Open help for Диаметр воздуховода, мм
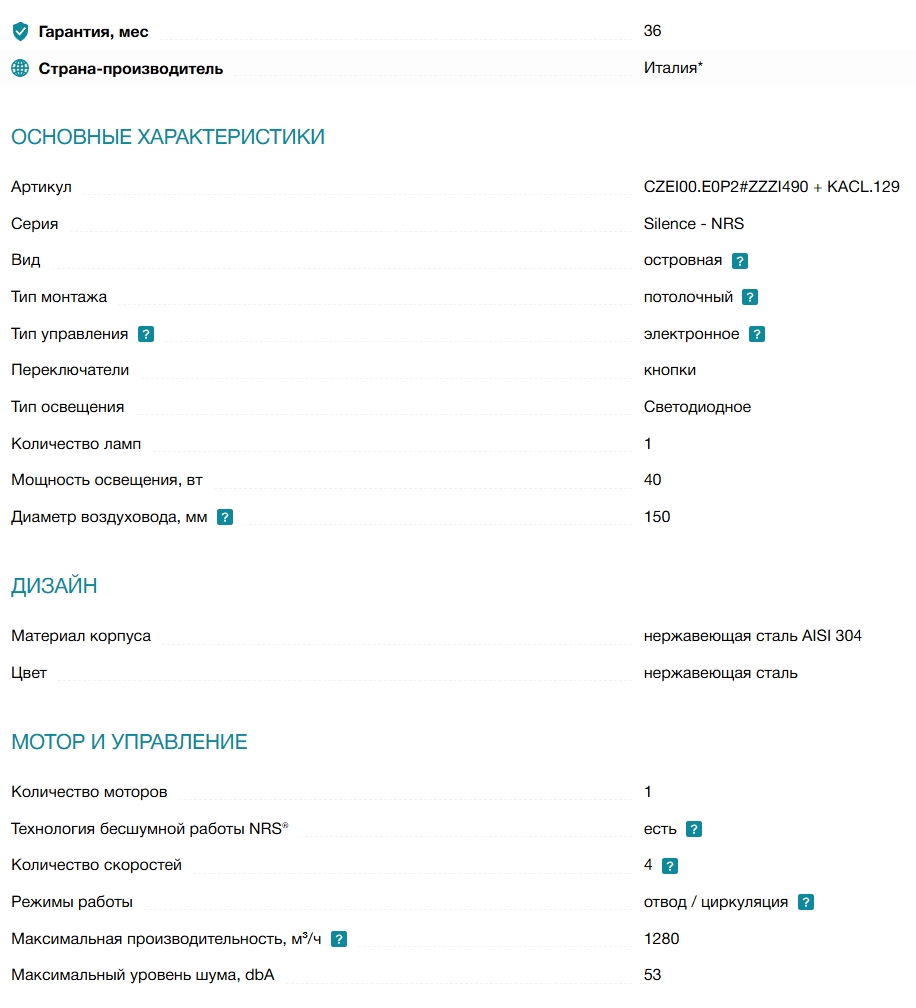Viewport: 916px width, 1008px height. (225, 518)
